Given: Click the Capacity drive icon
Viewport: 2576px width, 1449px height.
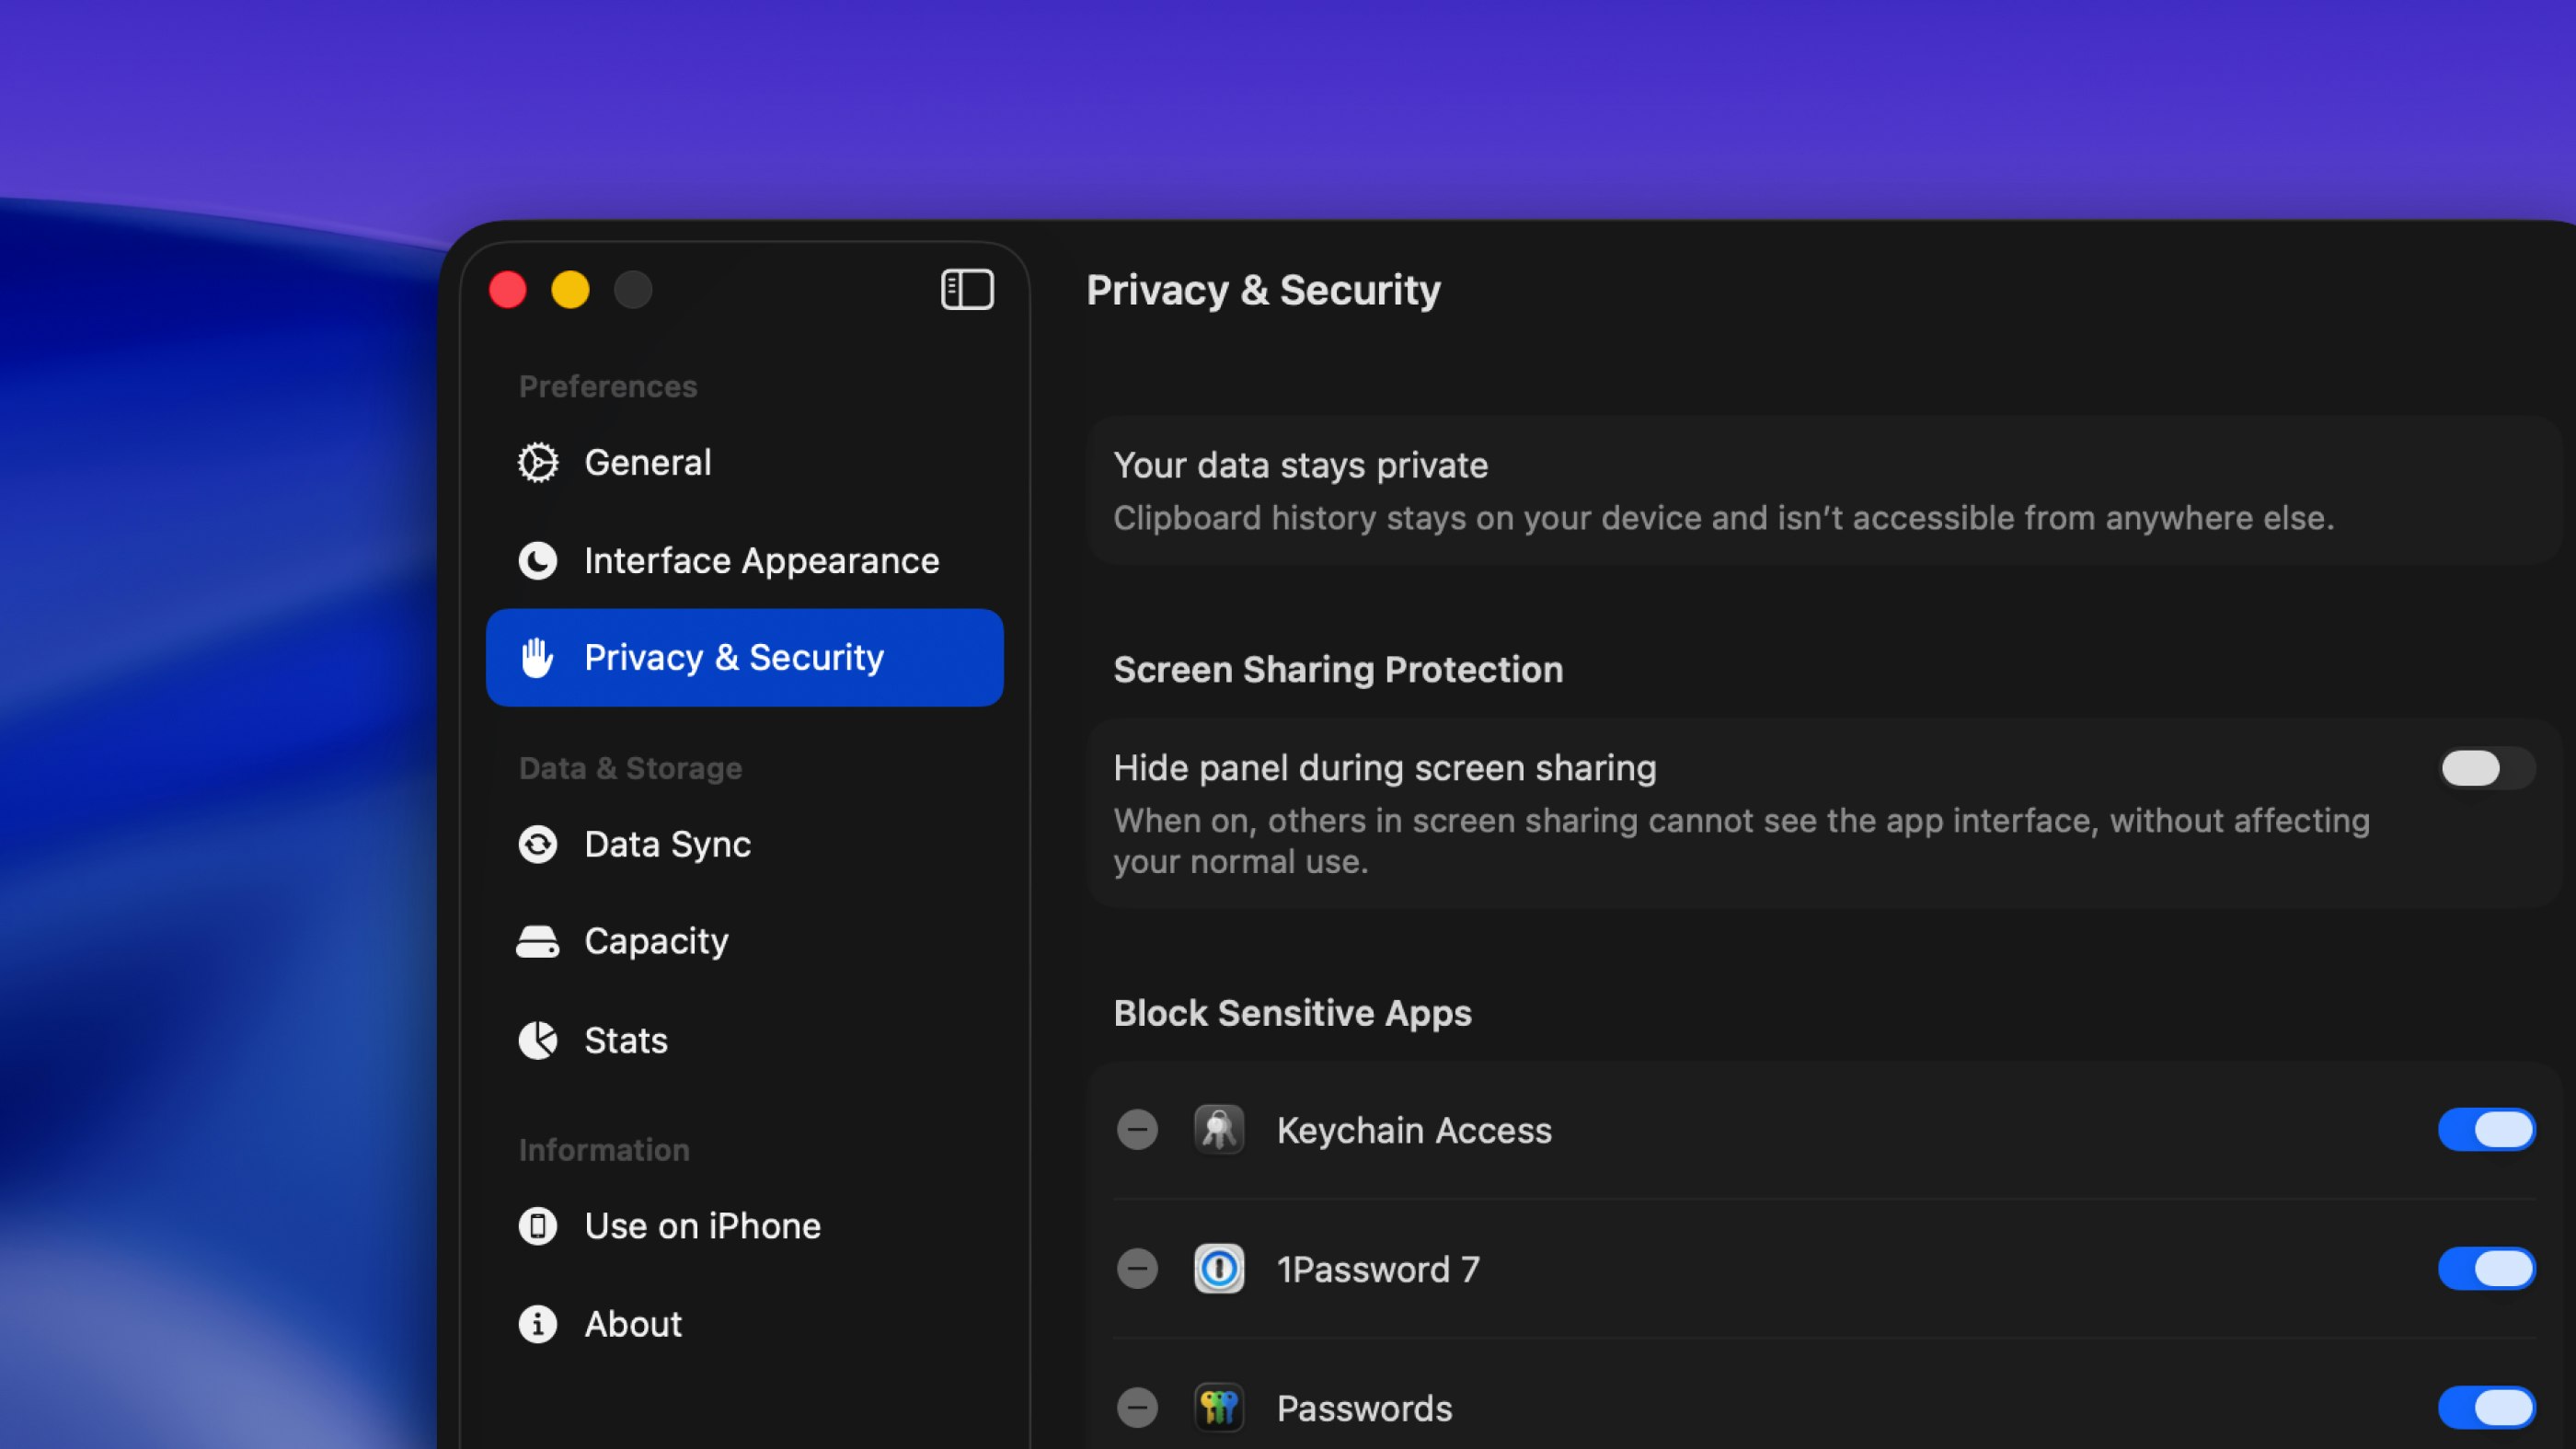Looking at the screenshot, I should click(538, 942).
